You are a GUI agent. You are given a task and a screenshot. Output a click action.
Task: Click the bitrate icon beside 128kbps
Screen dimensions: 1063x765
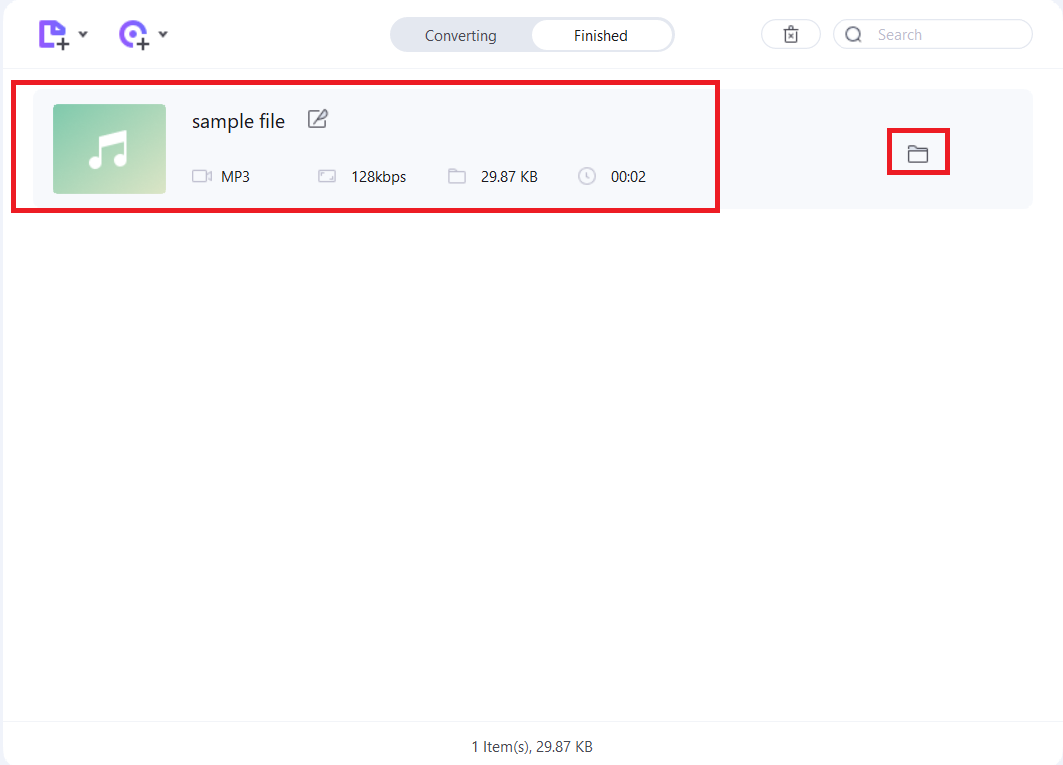tap(327, 176)
